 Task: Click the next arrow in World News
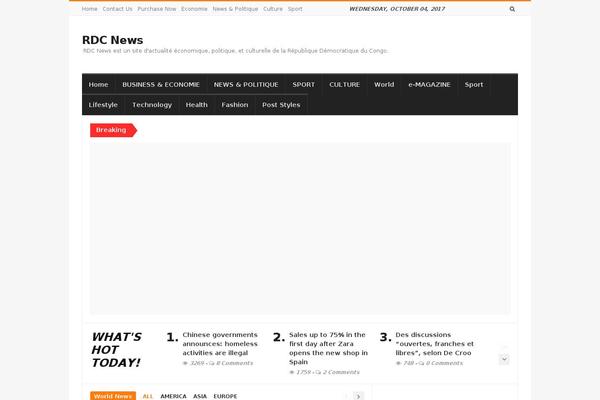(359, 396)
